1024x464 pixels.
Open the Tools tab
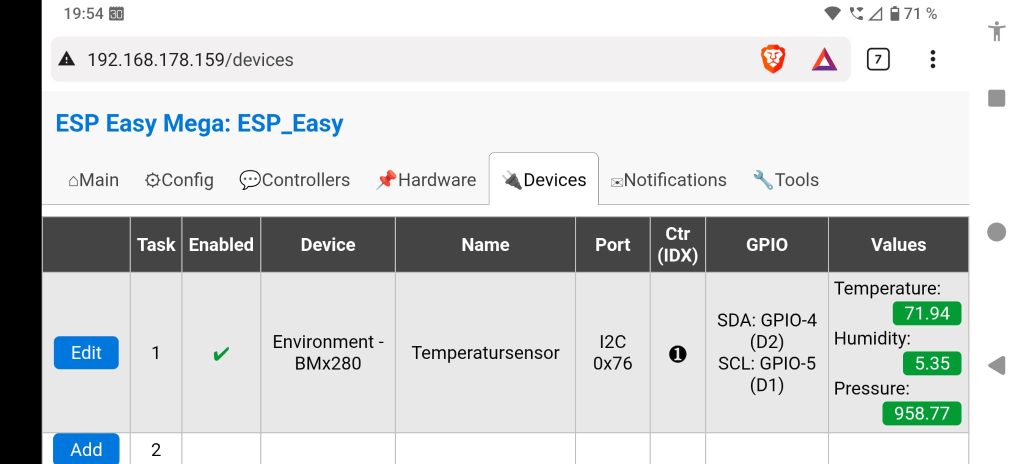point(786,180)
